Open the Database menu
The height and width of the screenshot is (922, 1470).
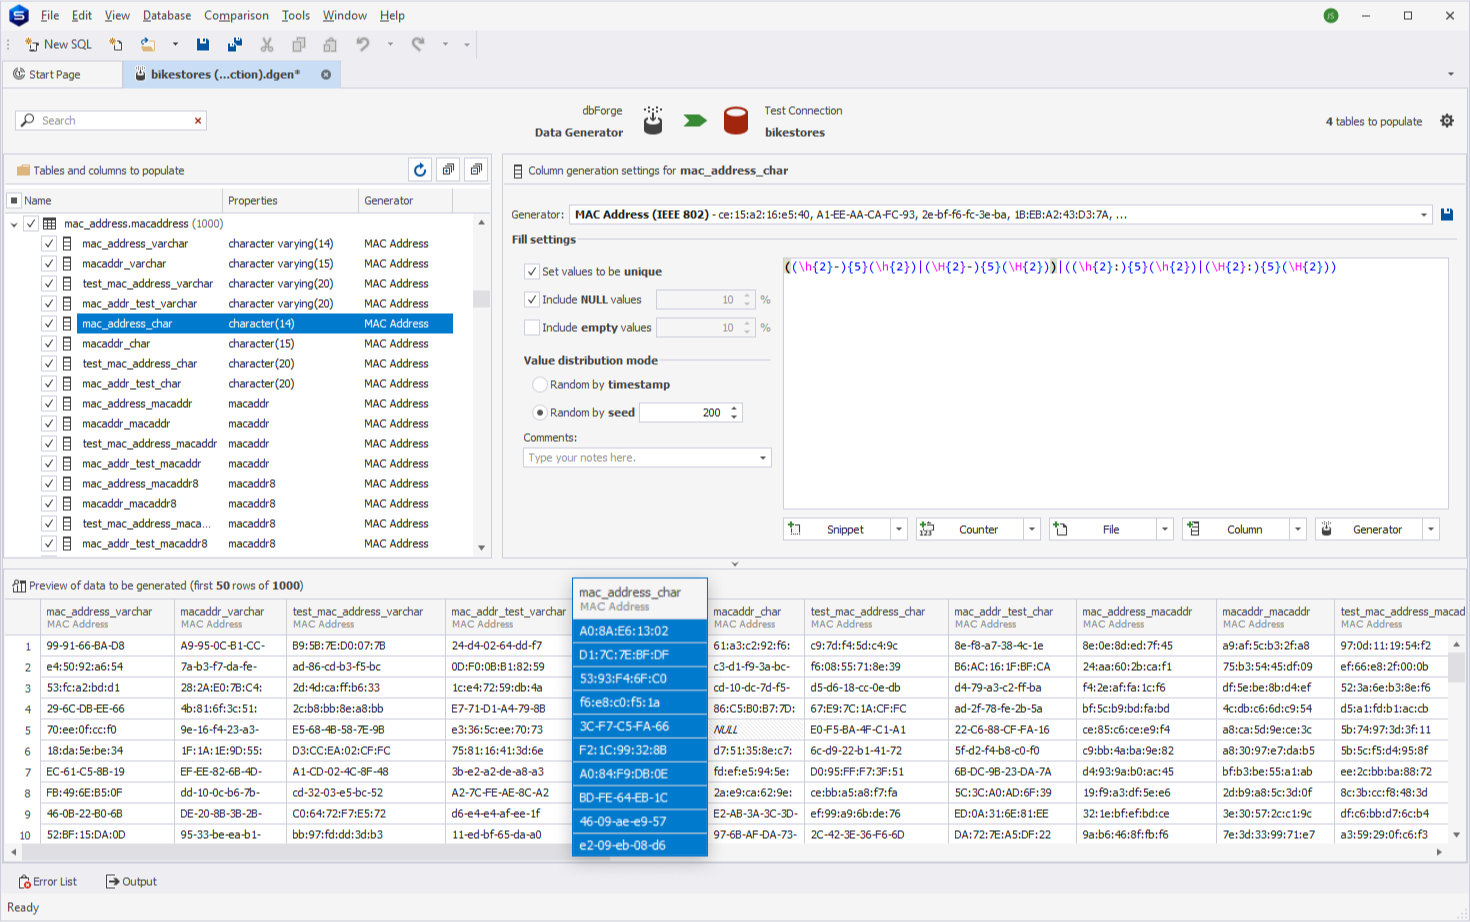coord(167,15)
